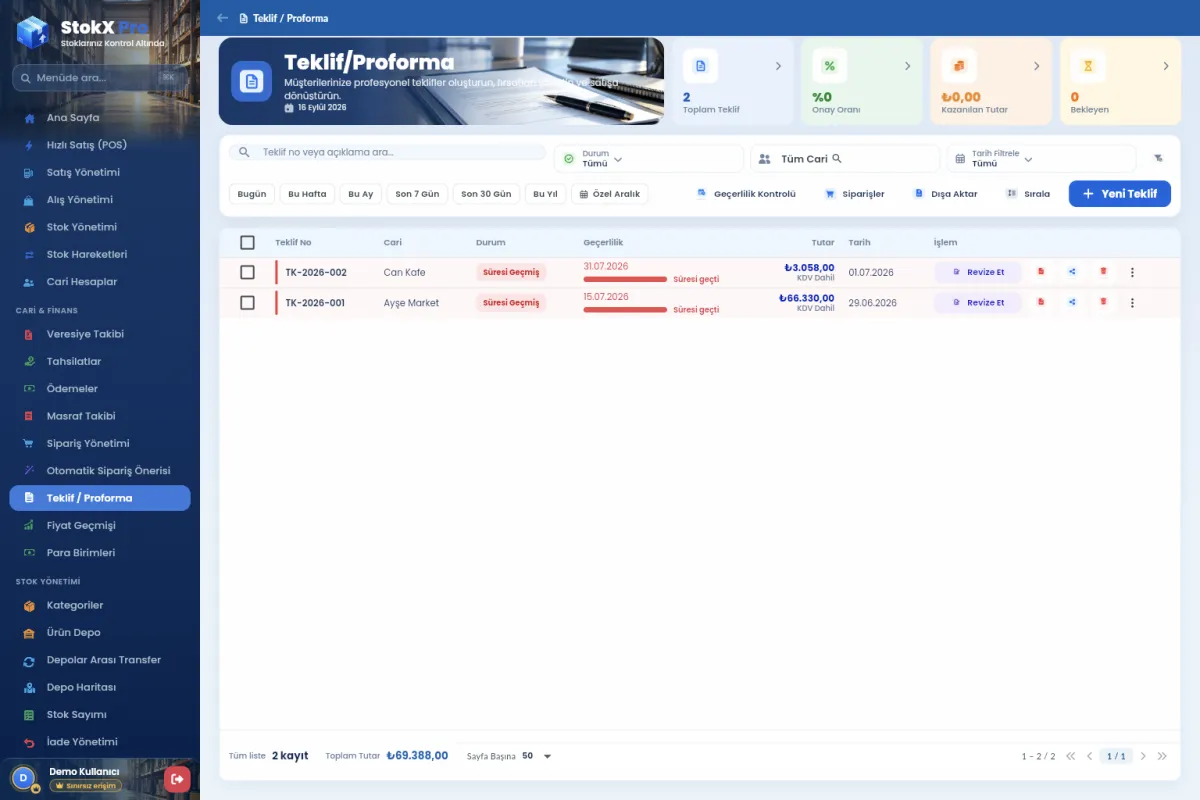Click the clear filters funnel icon
The height and width of the screenshot is (800, 1200).
(1158, 158)
